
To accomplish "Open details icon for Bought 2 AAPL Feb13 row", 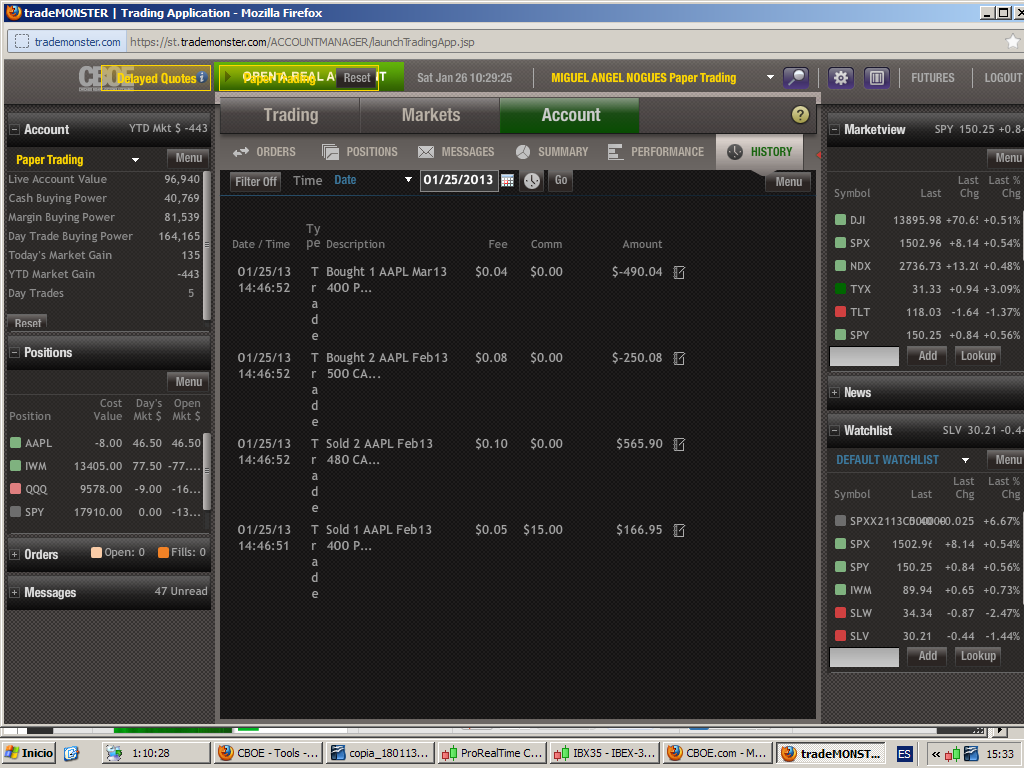I will click(679, 359).
